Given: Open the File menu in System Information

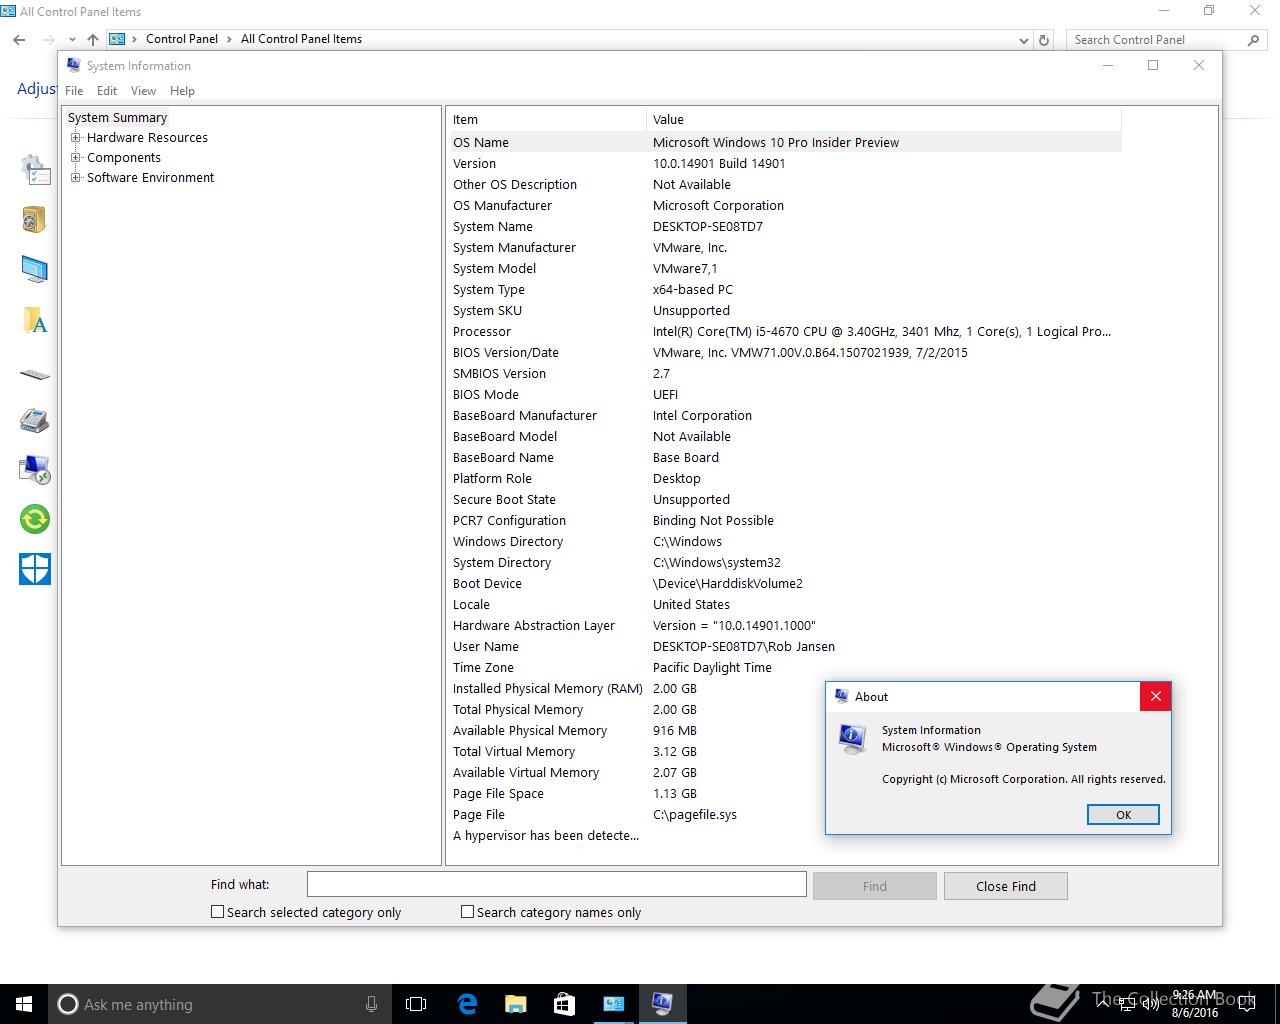Looking at the screenshot, I should point(74,90).
